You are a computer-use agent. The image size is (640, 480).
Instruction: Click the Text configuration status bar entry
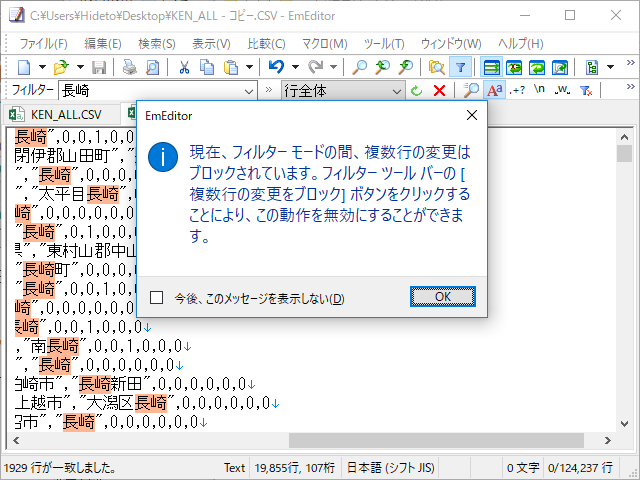pos(234,467)
